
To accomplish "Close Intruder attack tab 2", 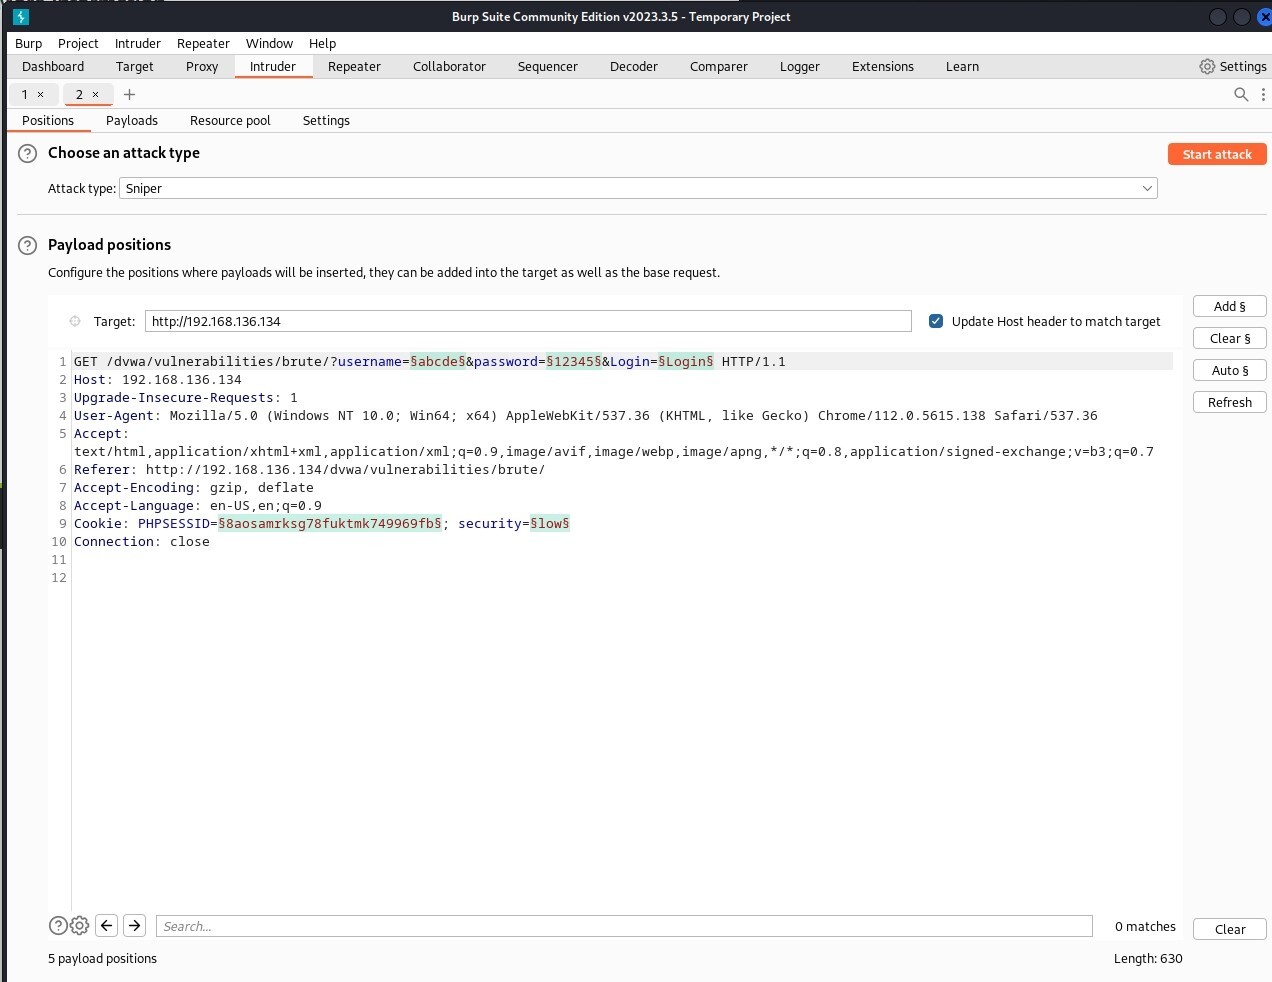I will point(96,95).
